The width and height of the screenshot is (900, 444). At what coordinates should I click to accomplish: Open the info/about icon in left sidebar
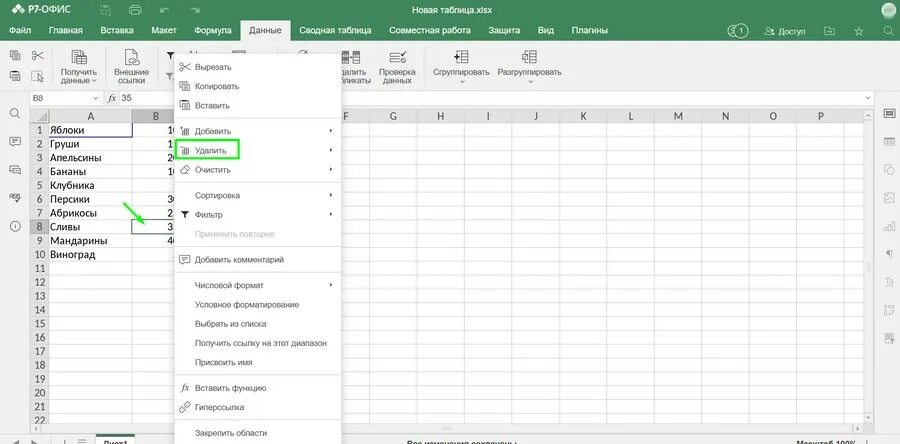tap(15, 226)
